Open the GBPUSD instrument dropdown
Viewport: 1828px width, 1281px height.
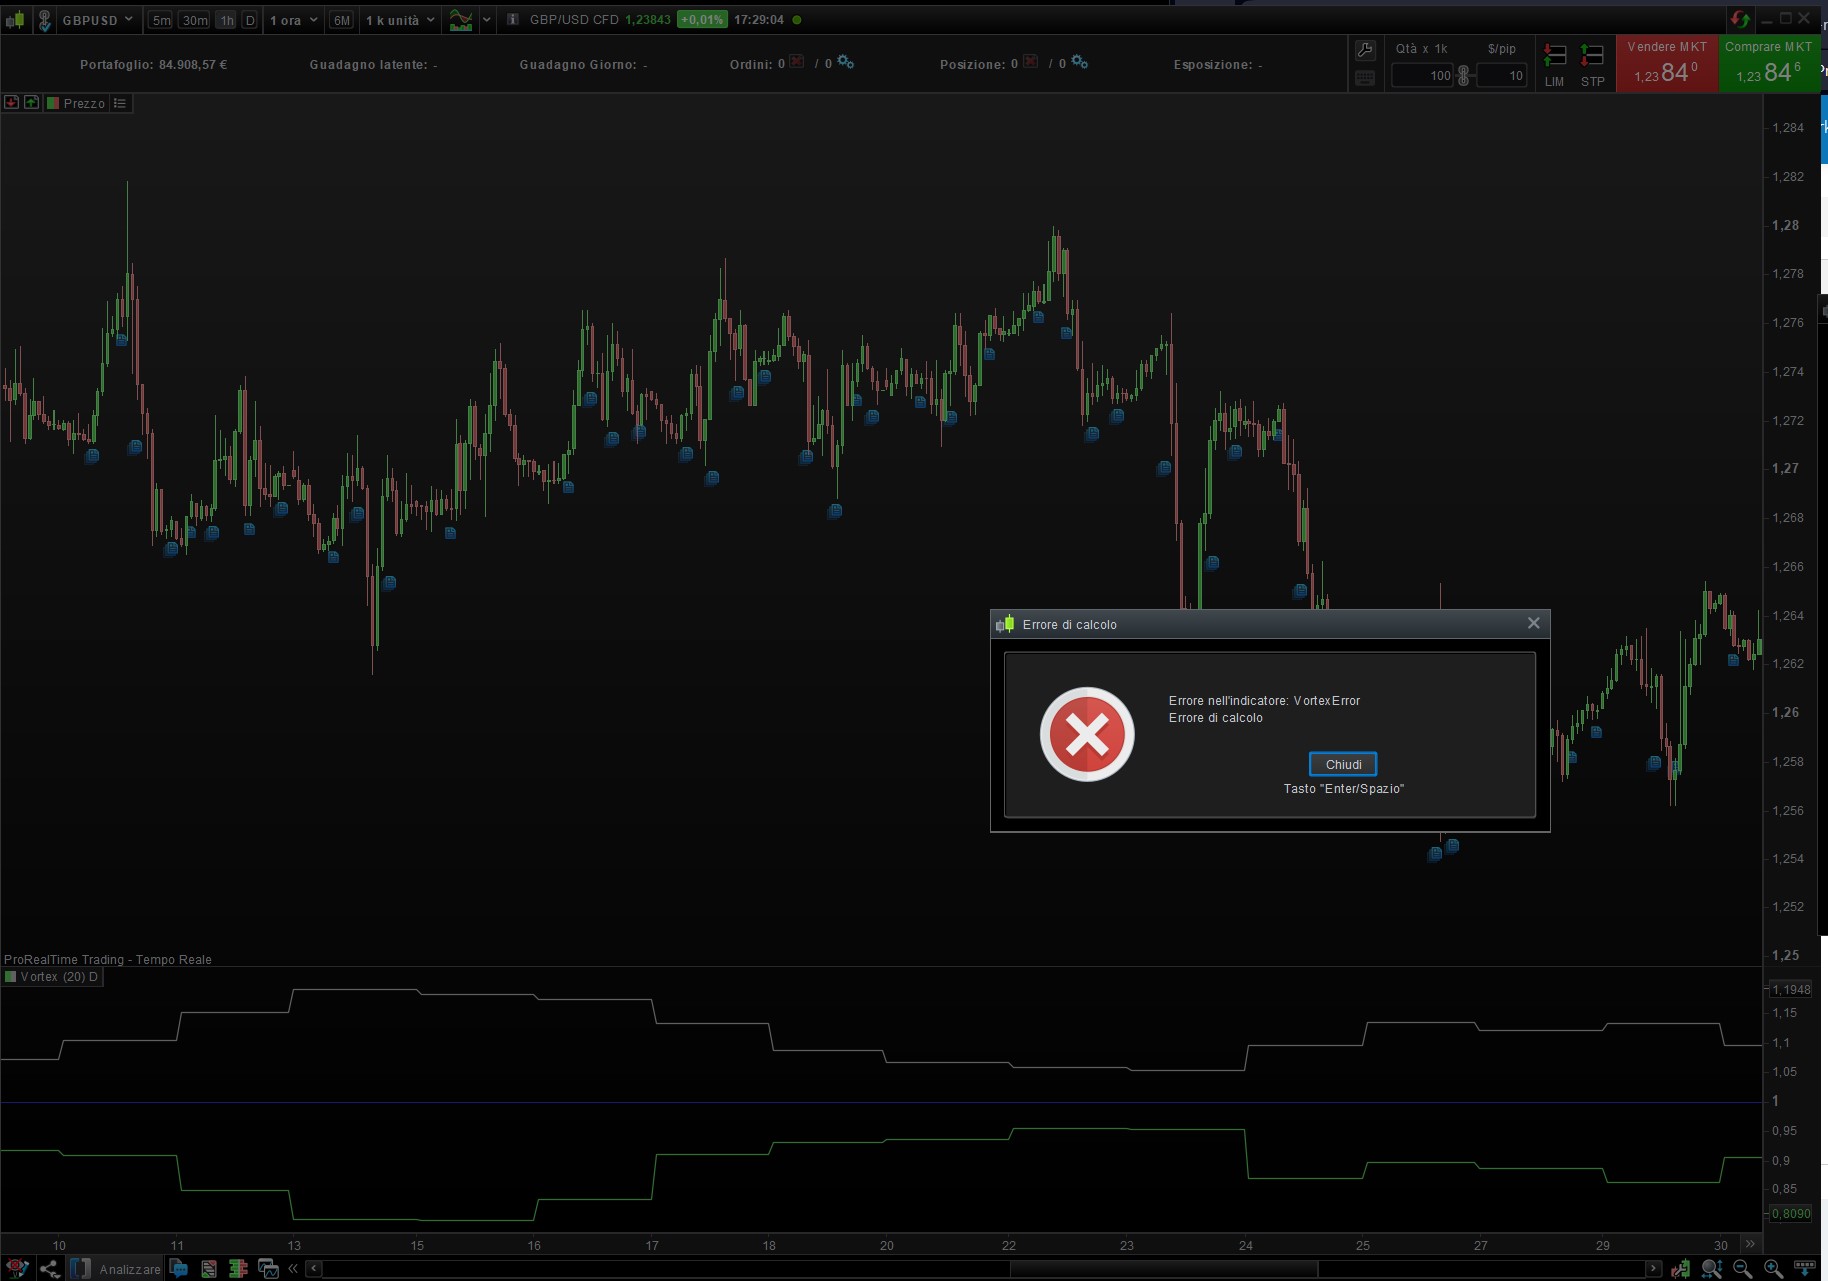point(98,20)
